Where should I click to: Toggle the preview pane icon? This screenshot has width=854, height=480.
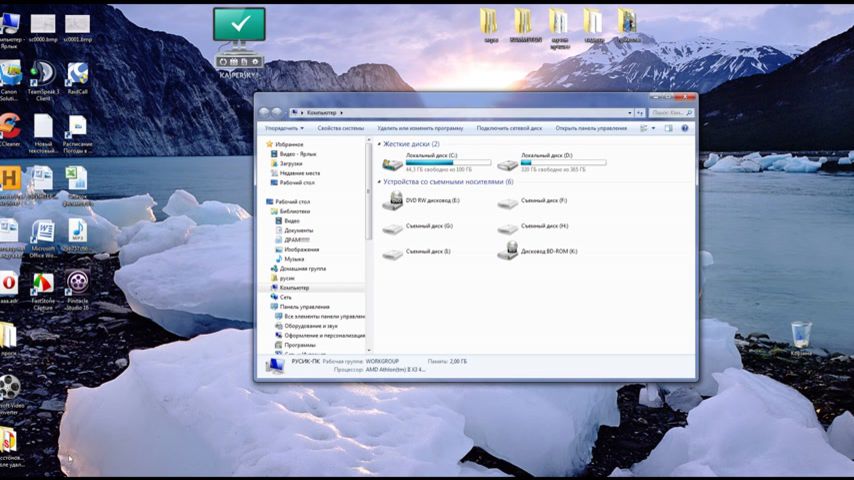pyautogui.click(x=668, y=128)
